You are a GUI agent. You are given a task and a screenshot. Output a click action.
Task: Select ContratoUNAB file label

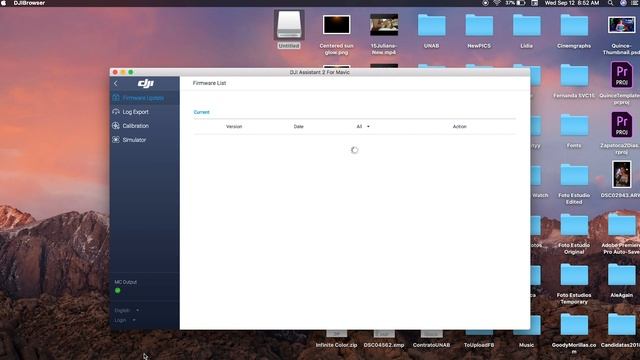pos(431,345)
